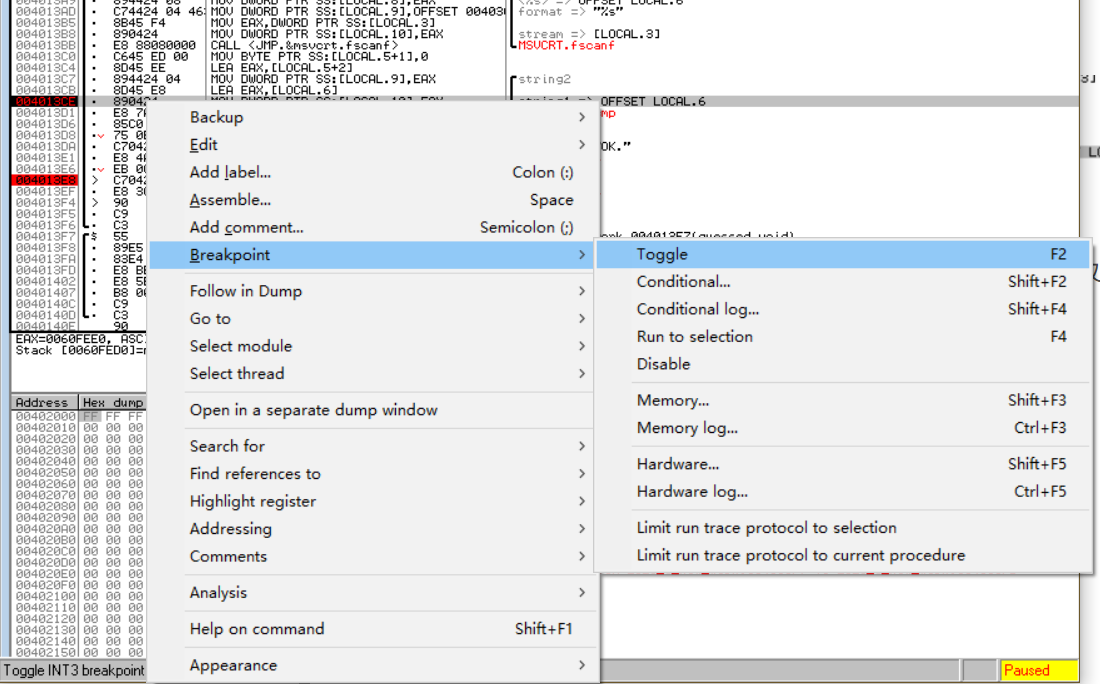Choose Conditional... breakpoint option

[843, 281]
